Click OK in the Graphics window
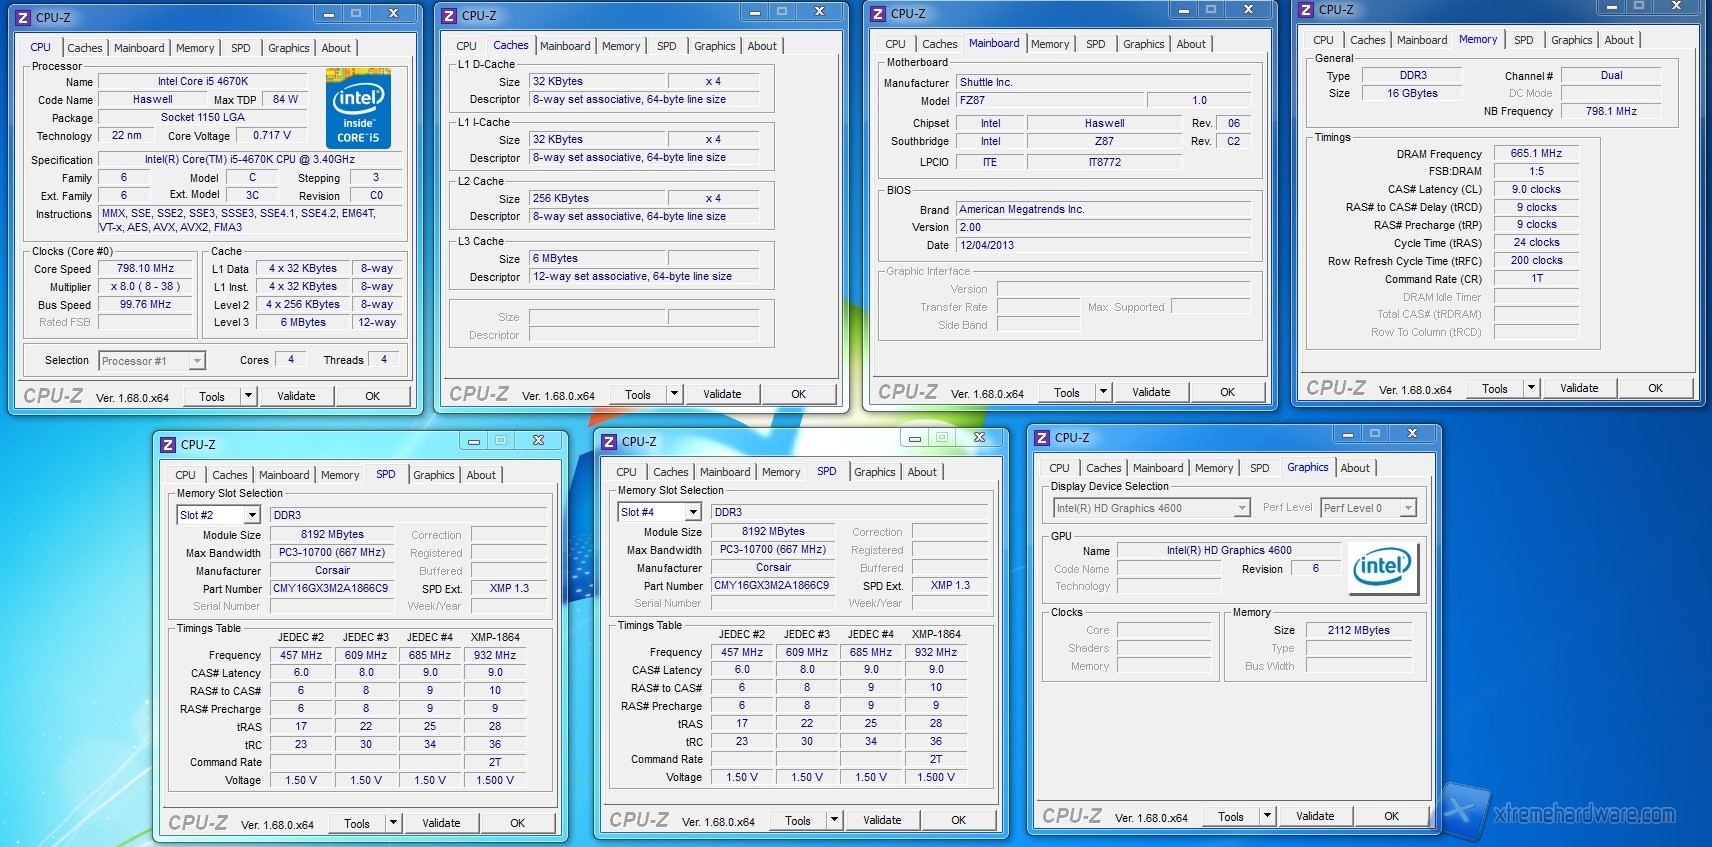The height and width of the screenshot is (847, 1712). pos(1391,816)
